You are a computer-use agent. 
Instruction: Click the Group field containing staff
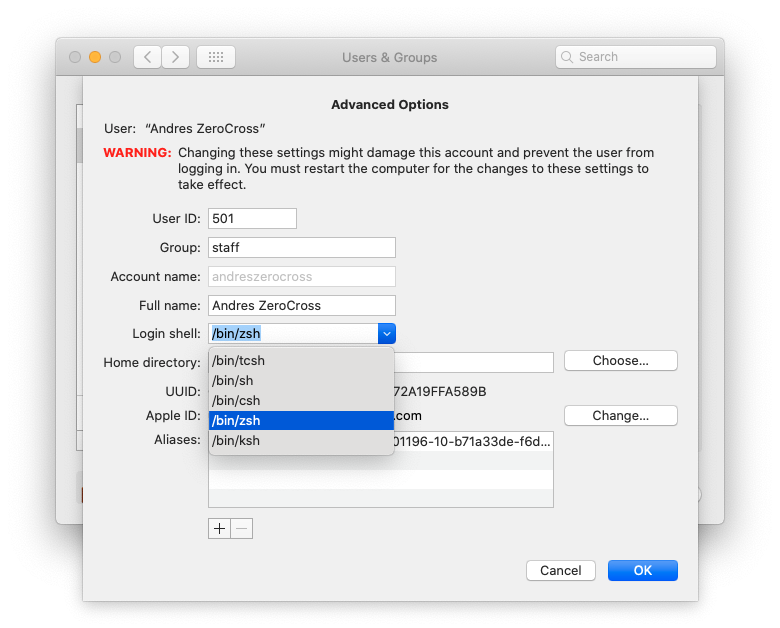click(x=301, y=247)
